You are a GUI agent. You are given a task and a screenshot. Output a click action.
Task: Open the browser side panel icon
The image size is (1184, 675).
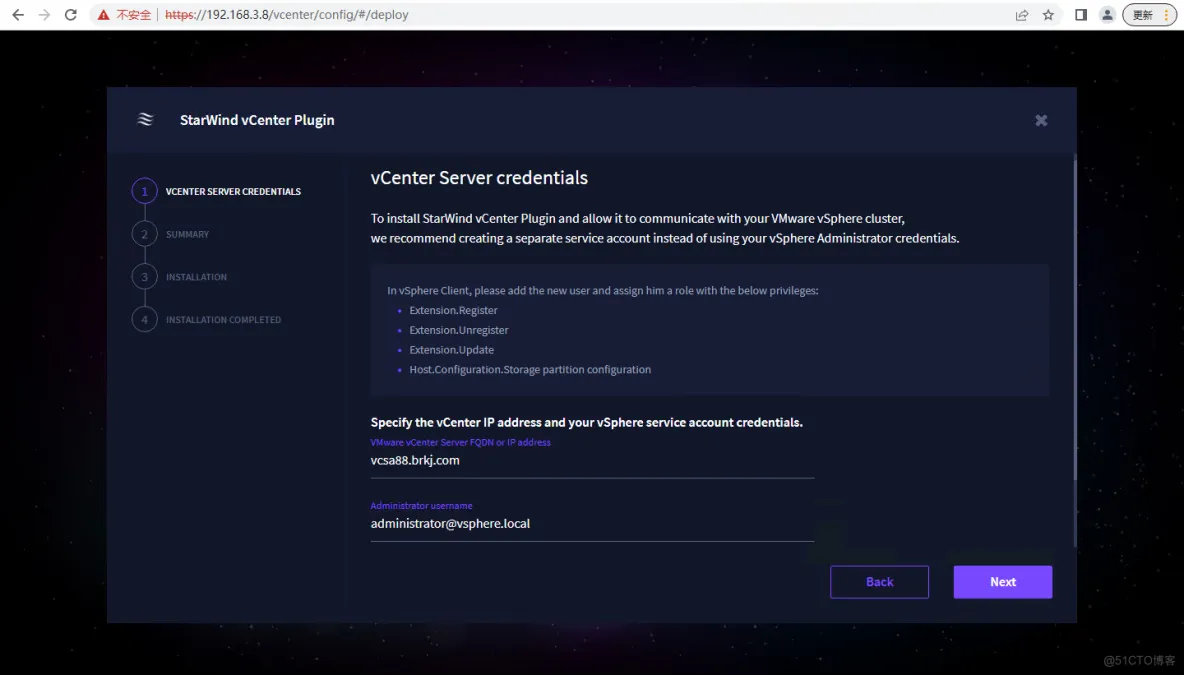click(1081, 14)
